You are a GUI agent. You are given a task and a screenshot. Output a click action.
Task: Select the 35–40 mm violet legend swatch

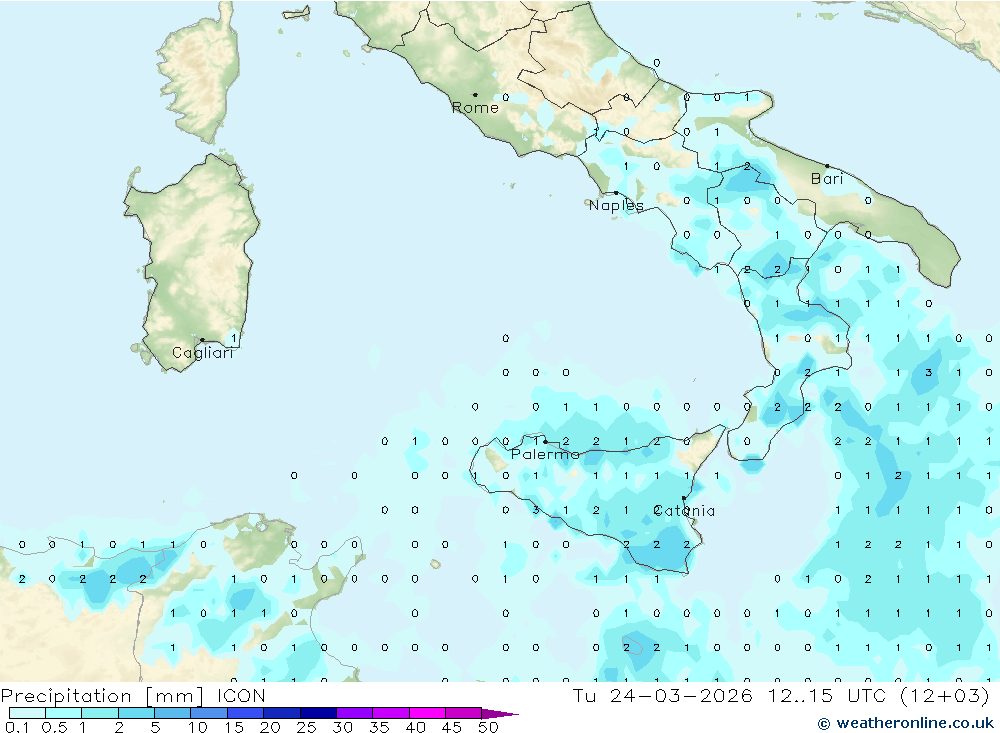[x=391, y=713]
